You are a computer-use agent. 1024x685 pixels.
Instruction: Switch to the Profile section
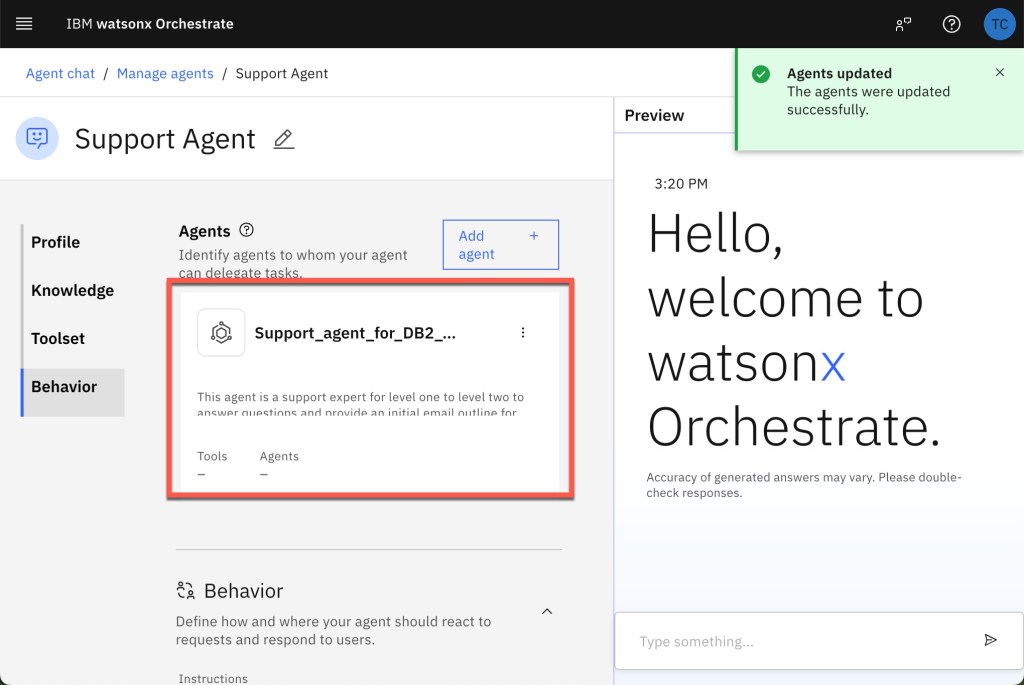tap(56, 242)
